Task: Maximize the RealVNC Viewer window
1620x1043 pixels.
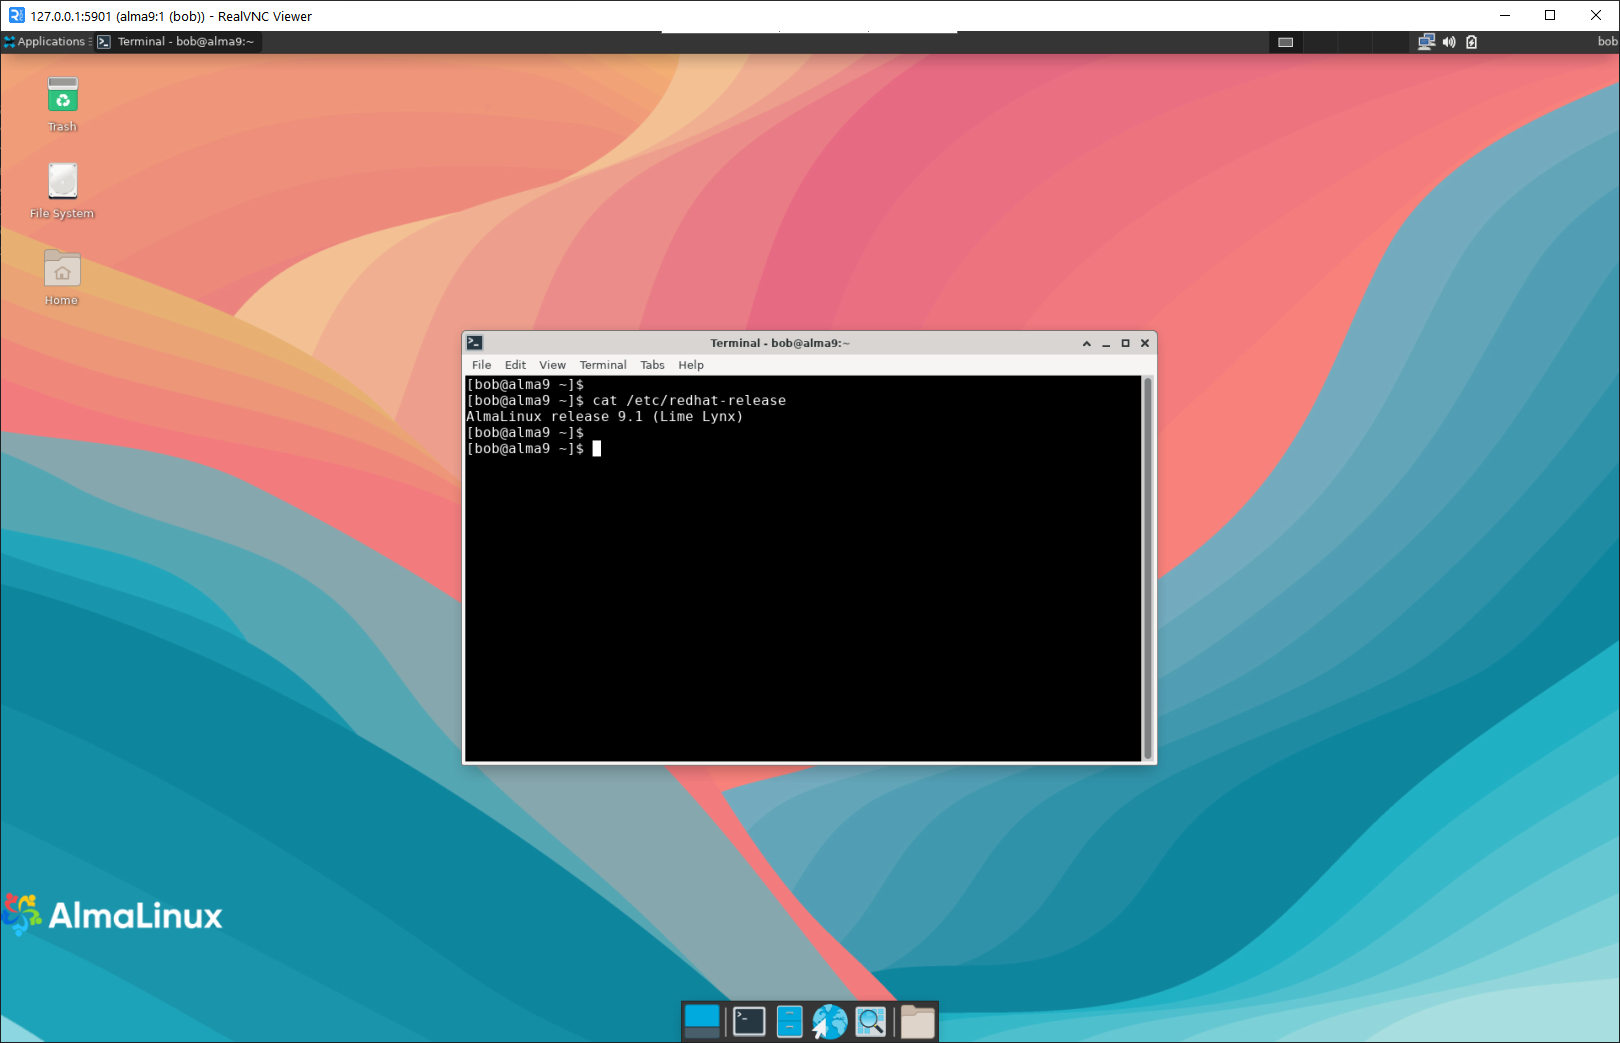Action: coord(1550,15)
